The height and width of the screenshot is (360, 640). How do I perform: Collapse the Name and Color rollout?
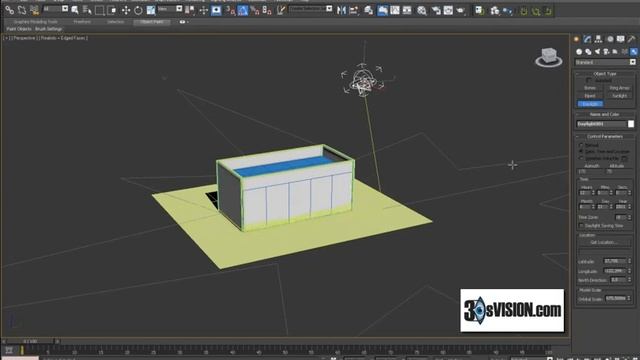pos(604,114)
